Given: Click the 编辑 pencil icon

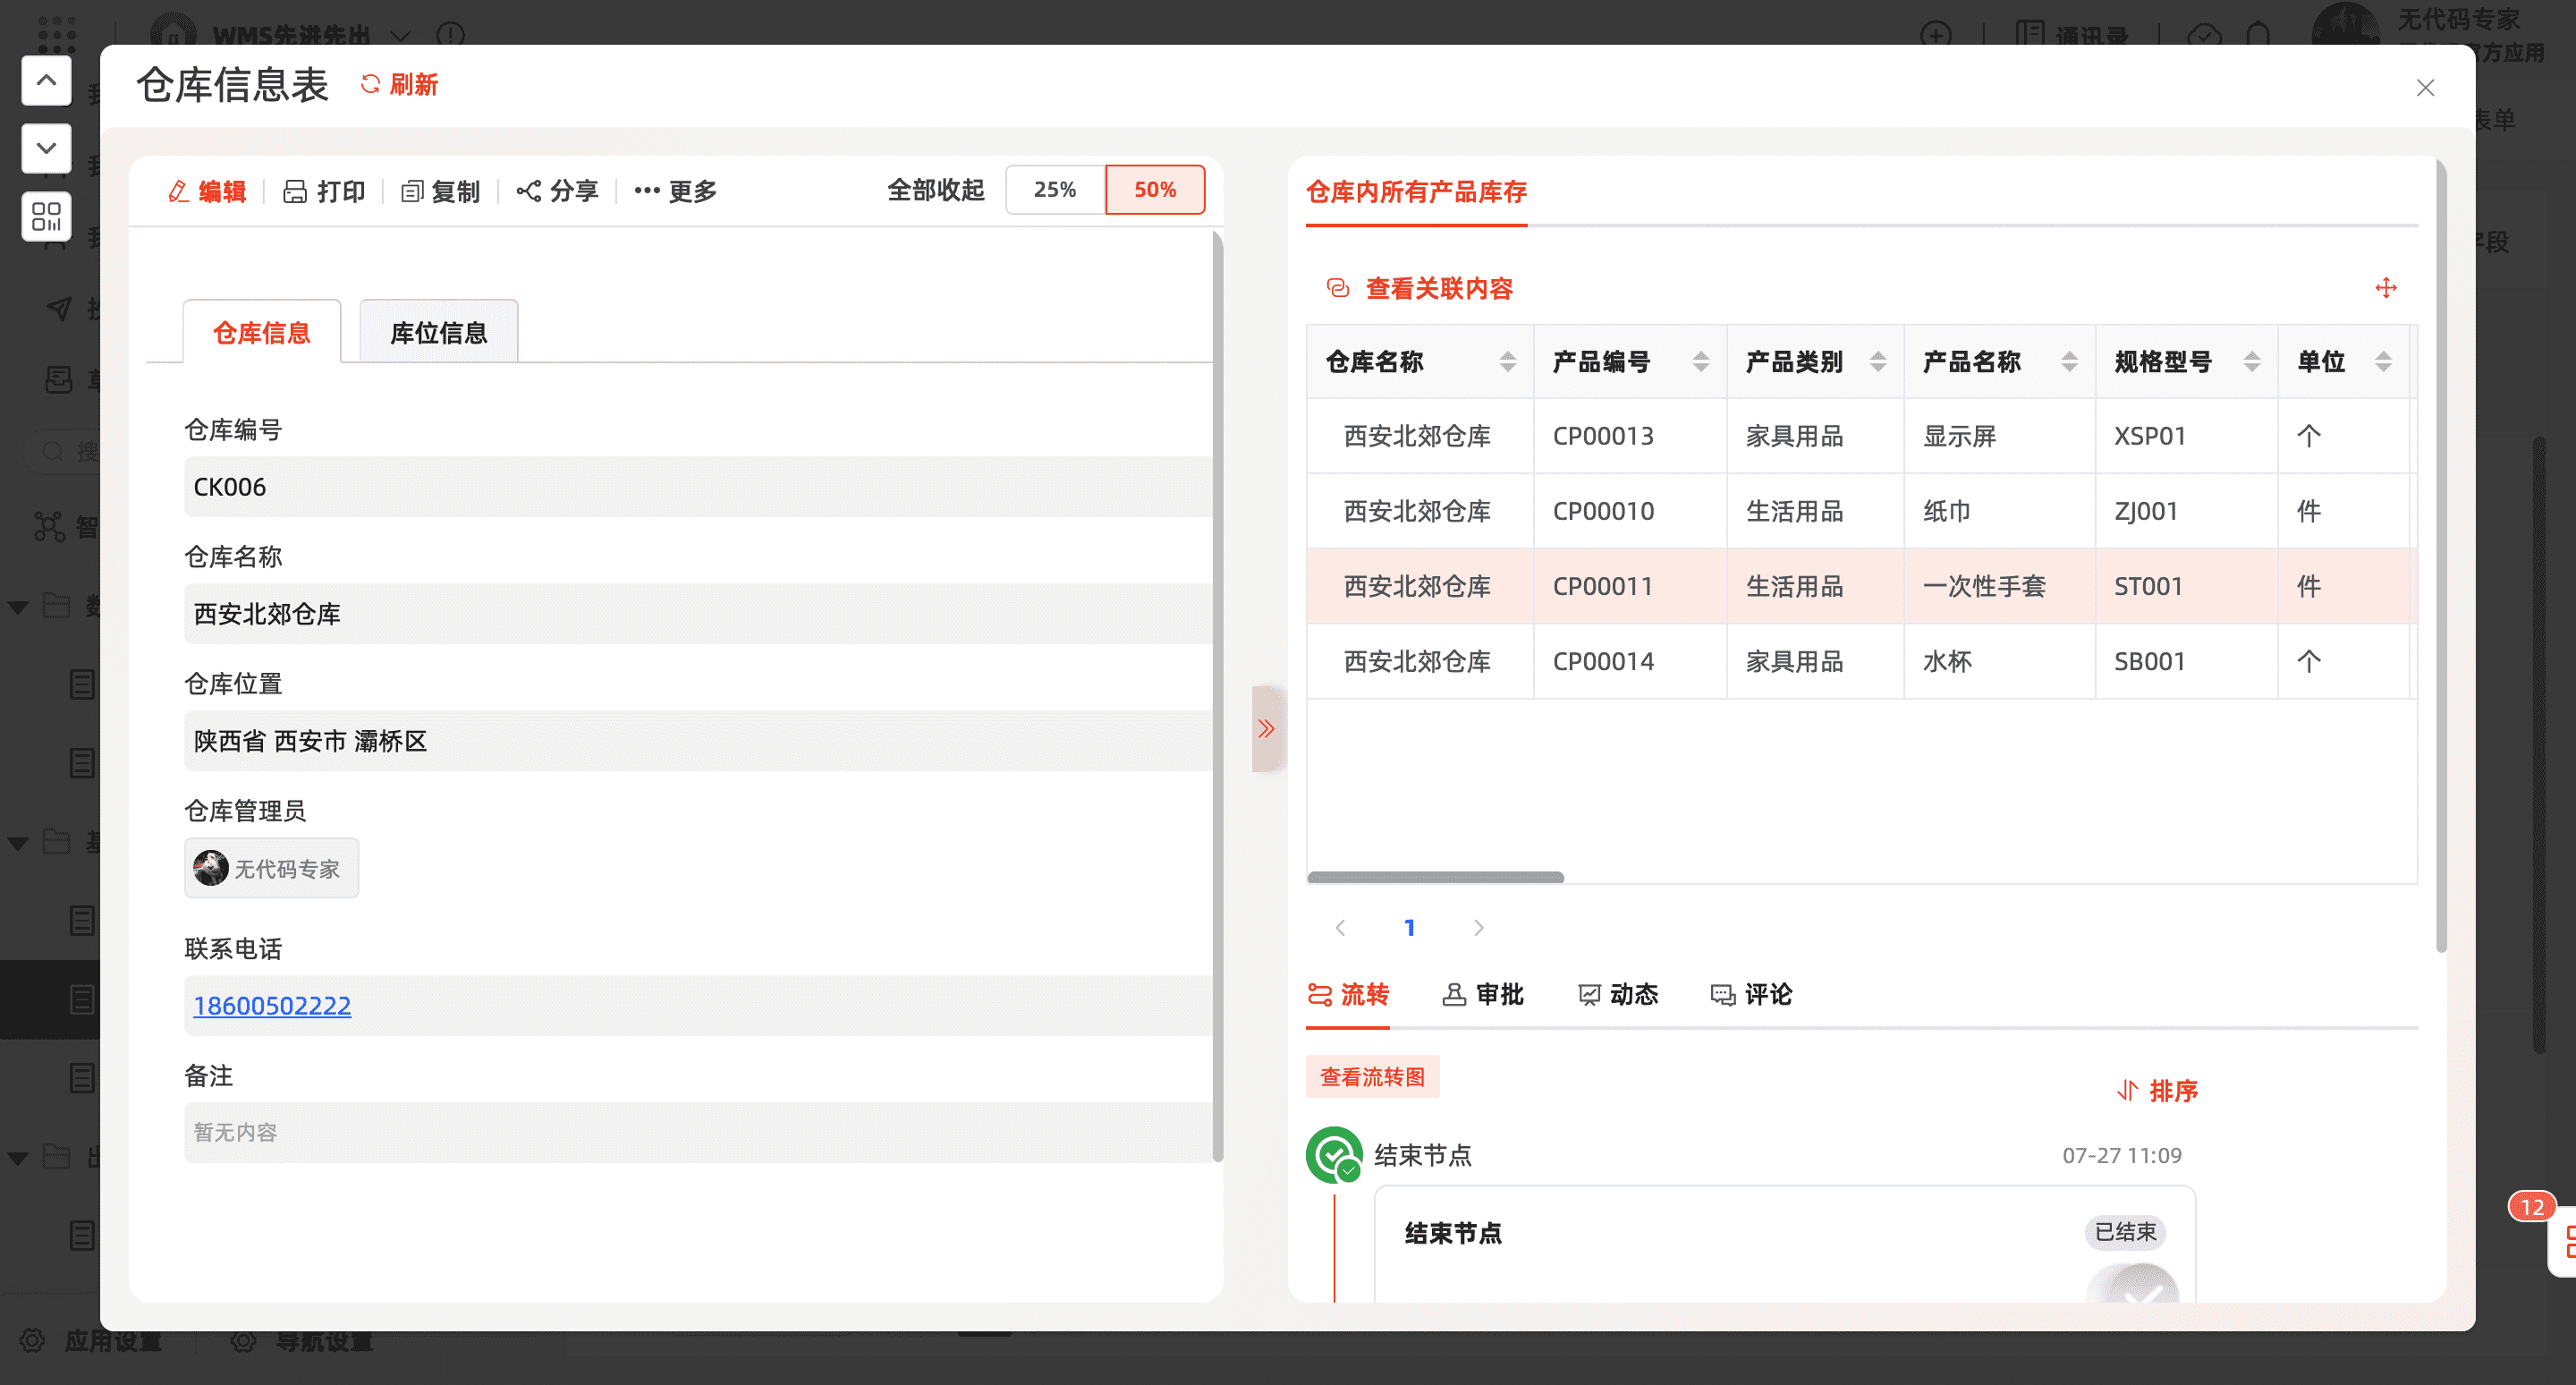Looking at the screenshot, I should coord(179,191).
